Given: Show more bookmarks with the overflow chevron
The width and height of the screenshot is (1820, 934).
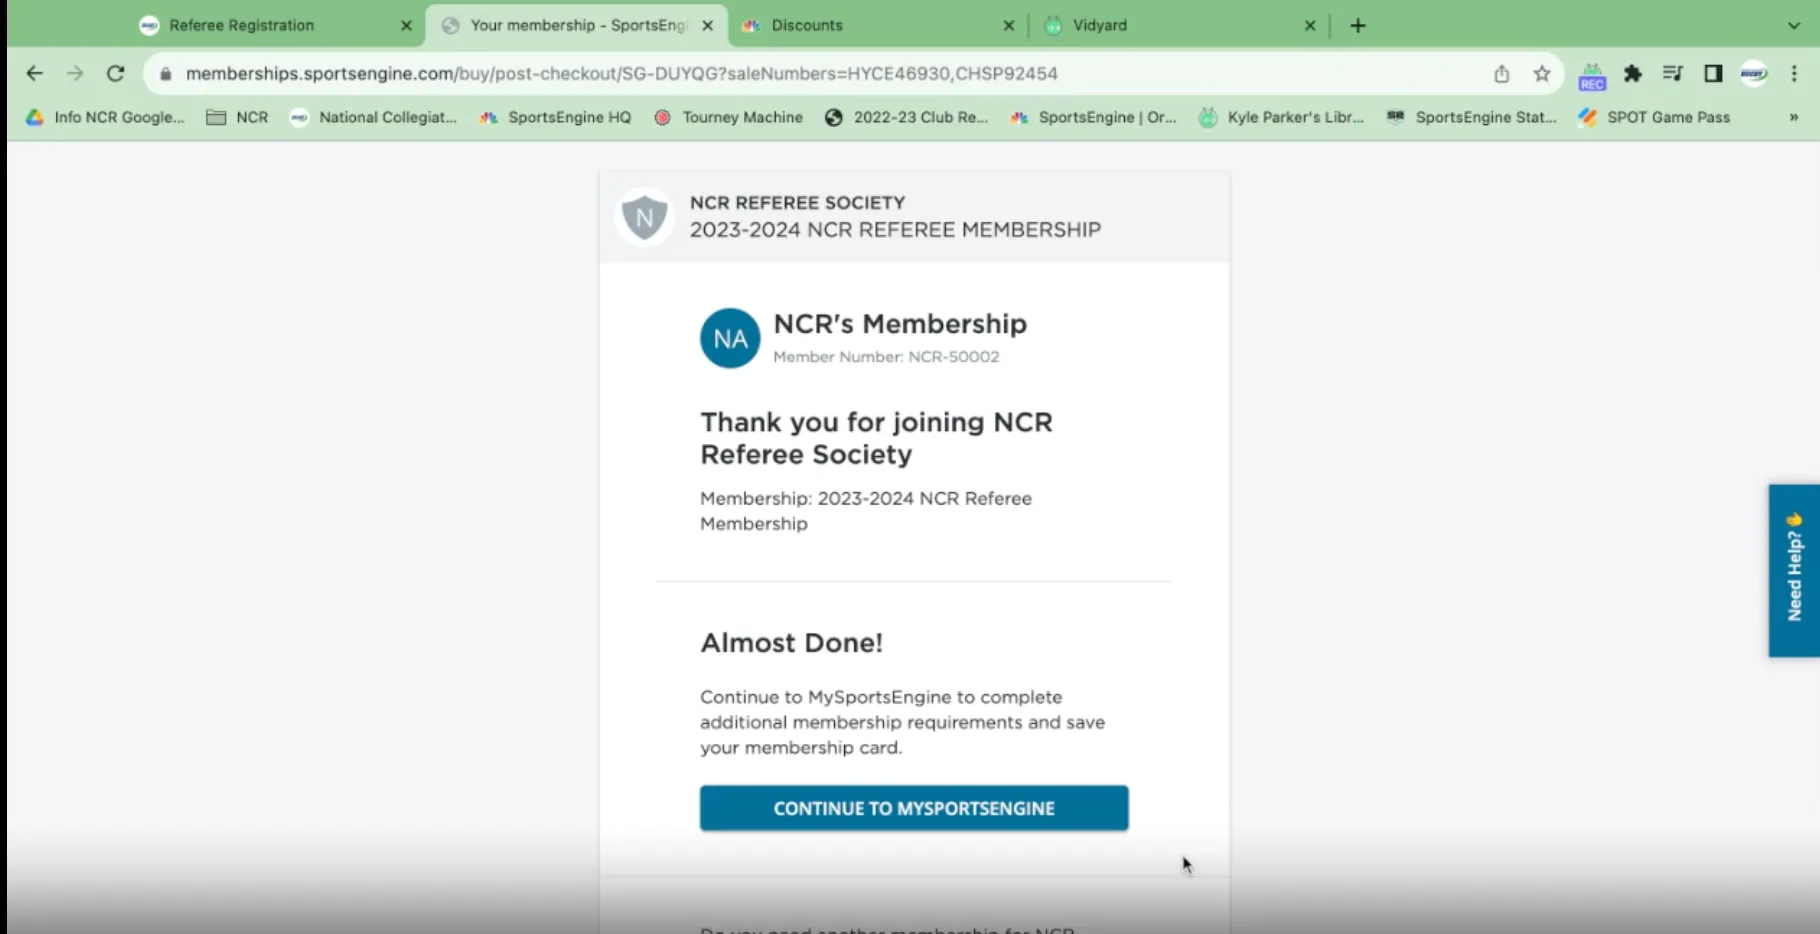Looking at the screenshot, I should [x=1794, y=117].
